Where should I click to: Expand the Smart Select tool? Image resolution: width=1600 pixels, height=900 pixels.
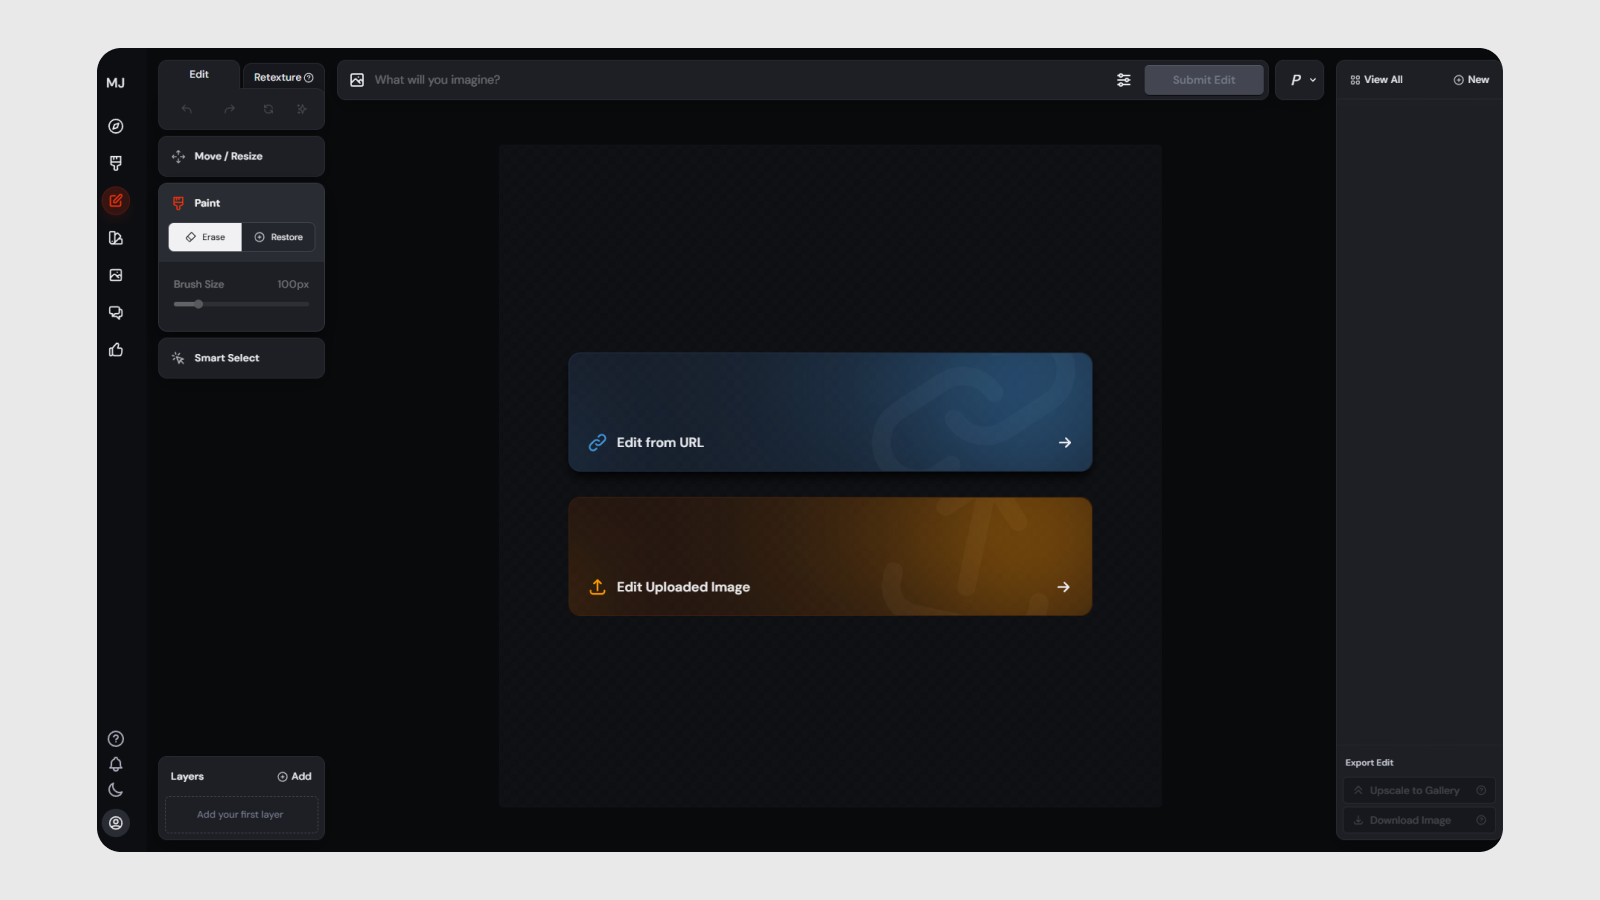(x=240, y=357)
